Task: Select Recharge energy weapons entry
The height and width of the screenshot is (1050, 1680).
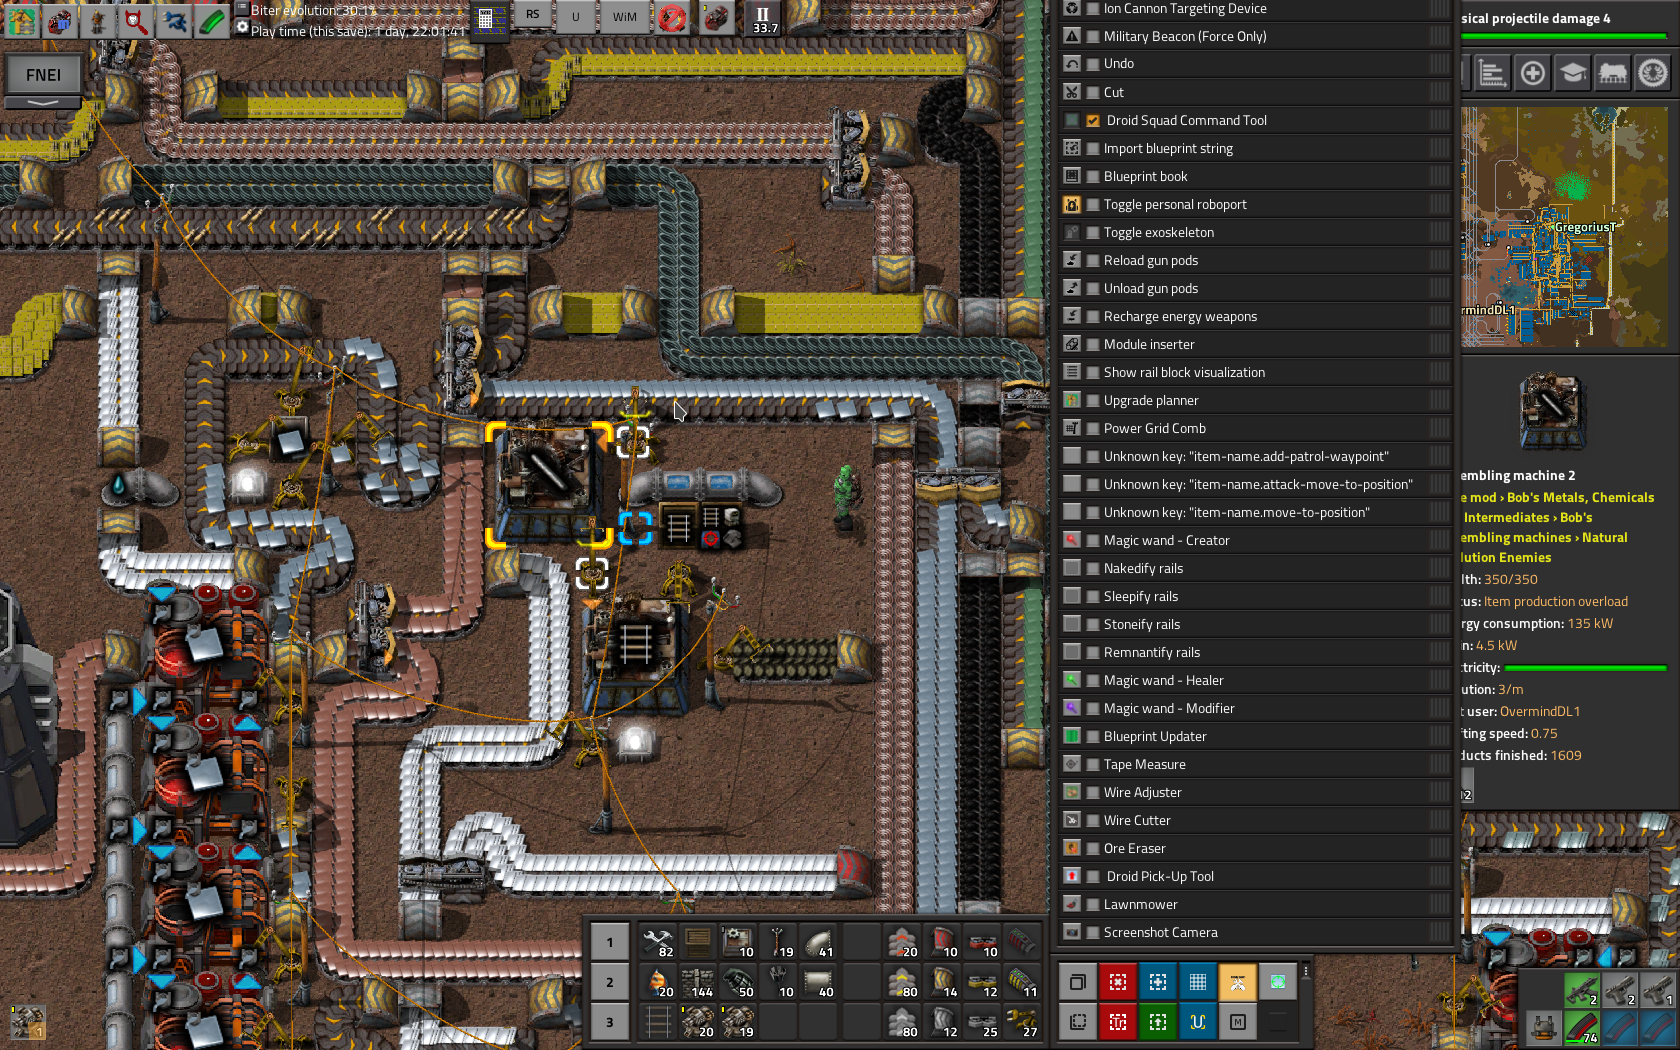Action: 1256,316
